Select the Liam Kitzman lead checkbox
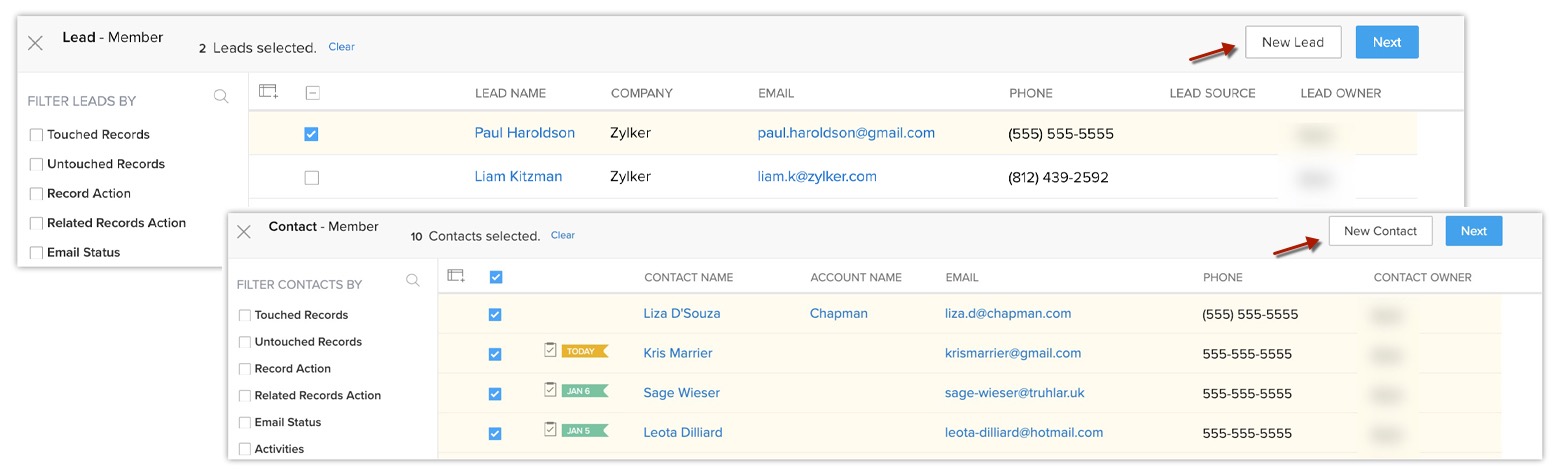Screen dimensions: 1555x472 (311, 178)
